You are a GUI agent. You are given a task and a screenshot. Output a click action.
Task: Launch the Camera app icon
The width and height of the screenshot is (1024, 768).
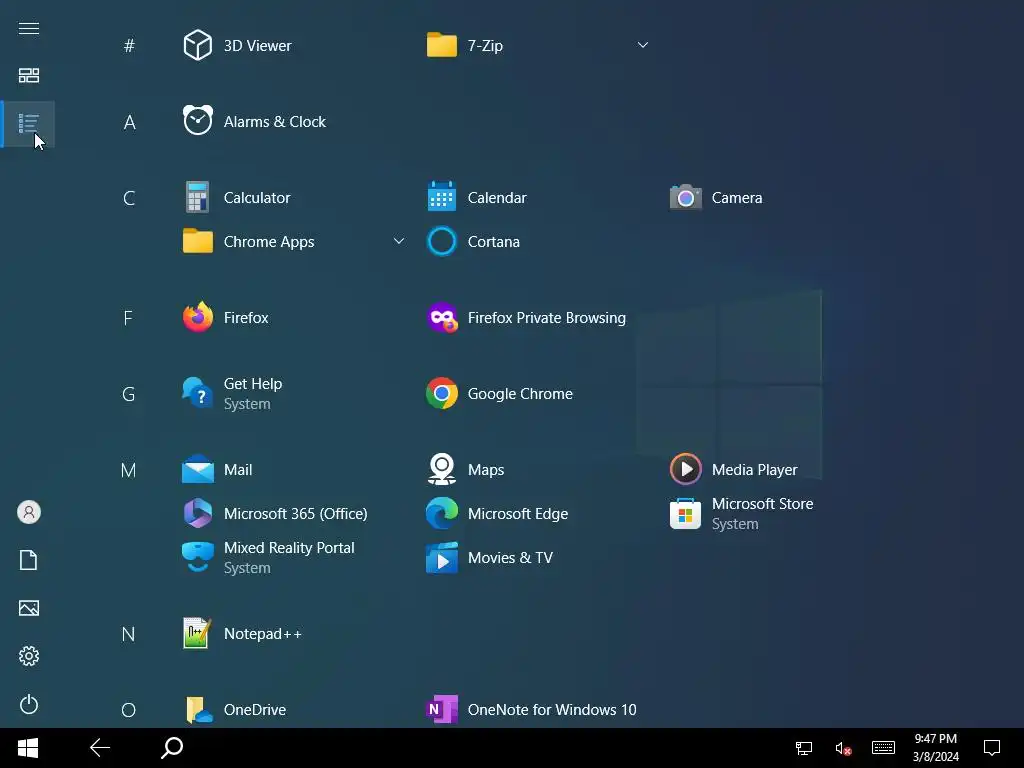click(x=686, y=197)
